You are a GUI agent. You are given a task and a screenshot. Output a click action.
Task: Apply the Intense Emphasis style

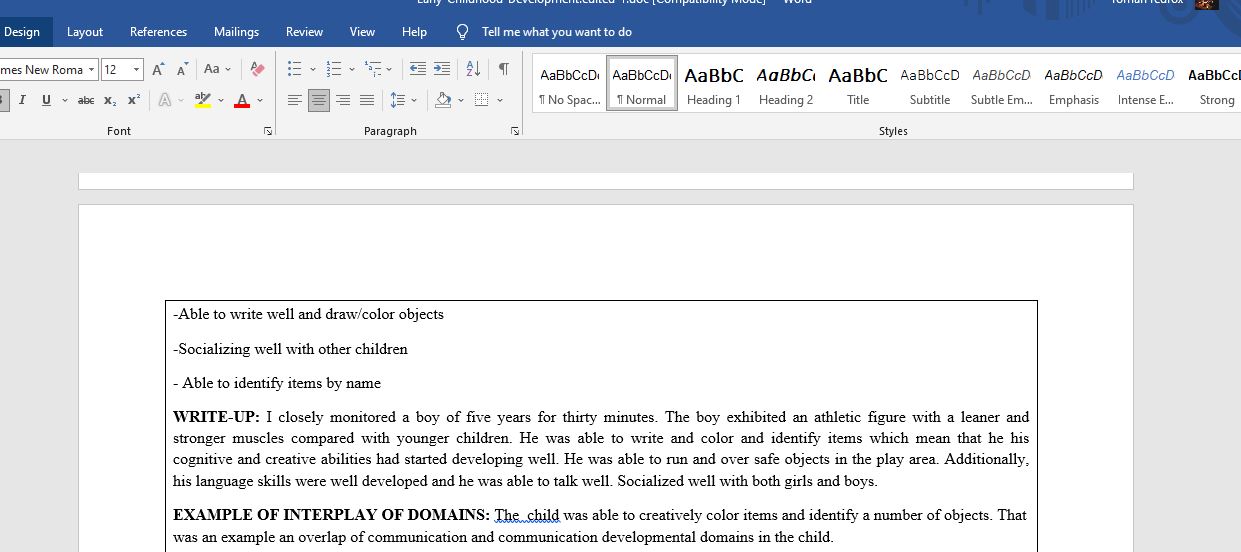coord(1146,84)
